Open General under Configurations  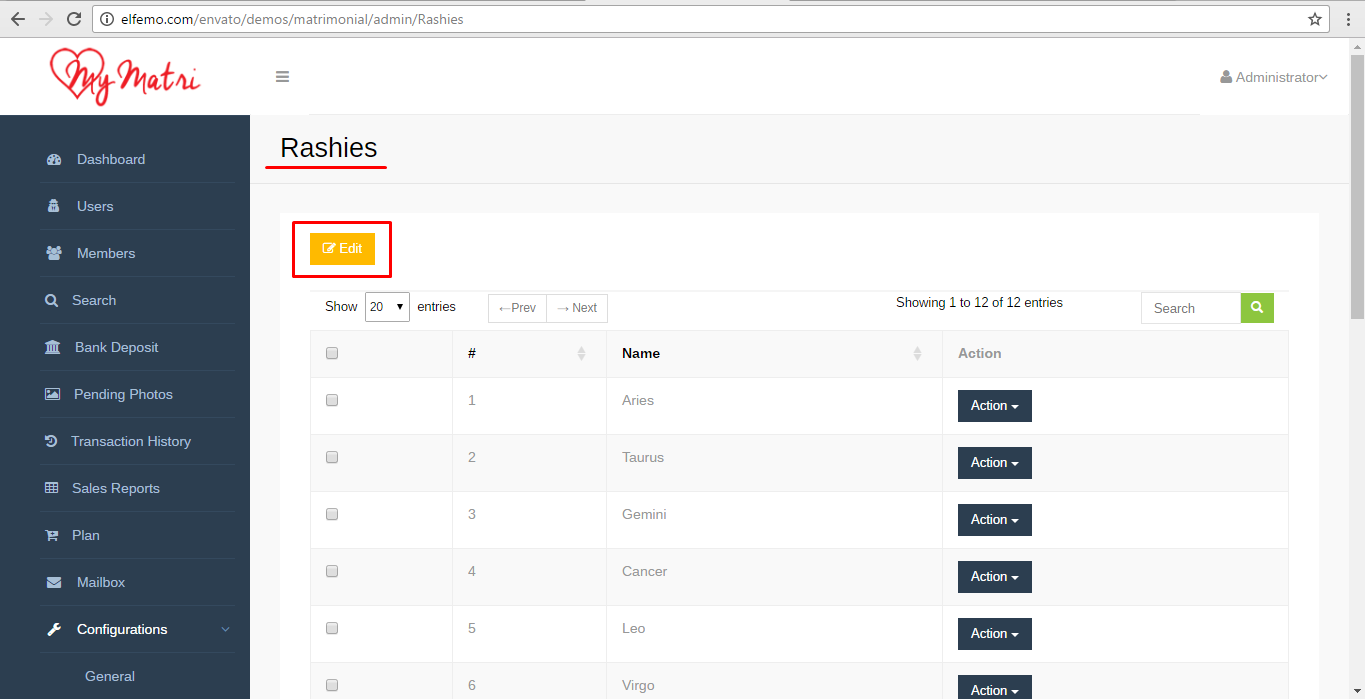pyautogui.click(x=110, y=677)
